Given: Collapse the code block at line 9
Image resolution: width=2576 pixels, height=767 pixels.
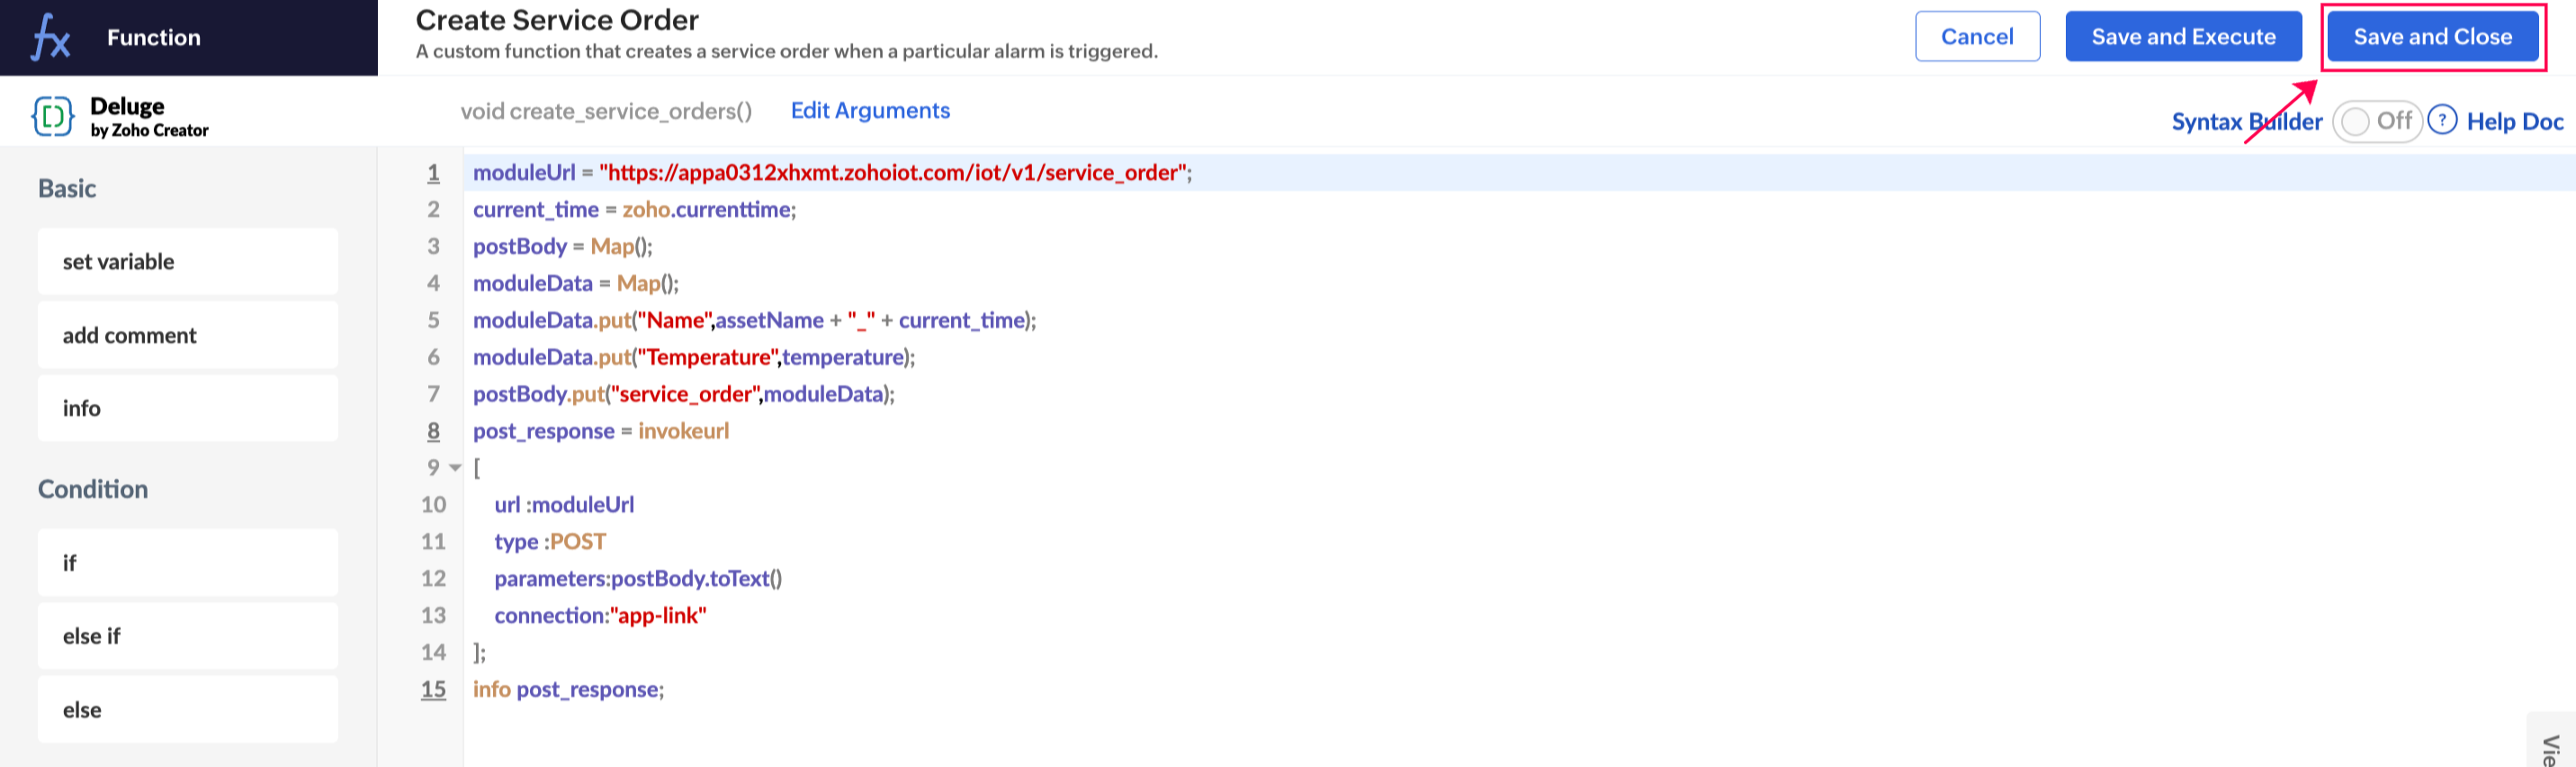Looking at the screenshot, I should tap(455, 467).
